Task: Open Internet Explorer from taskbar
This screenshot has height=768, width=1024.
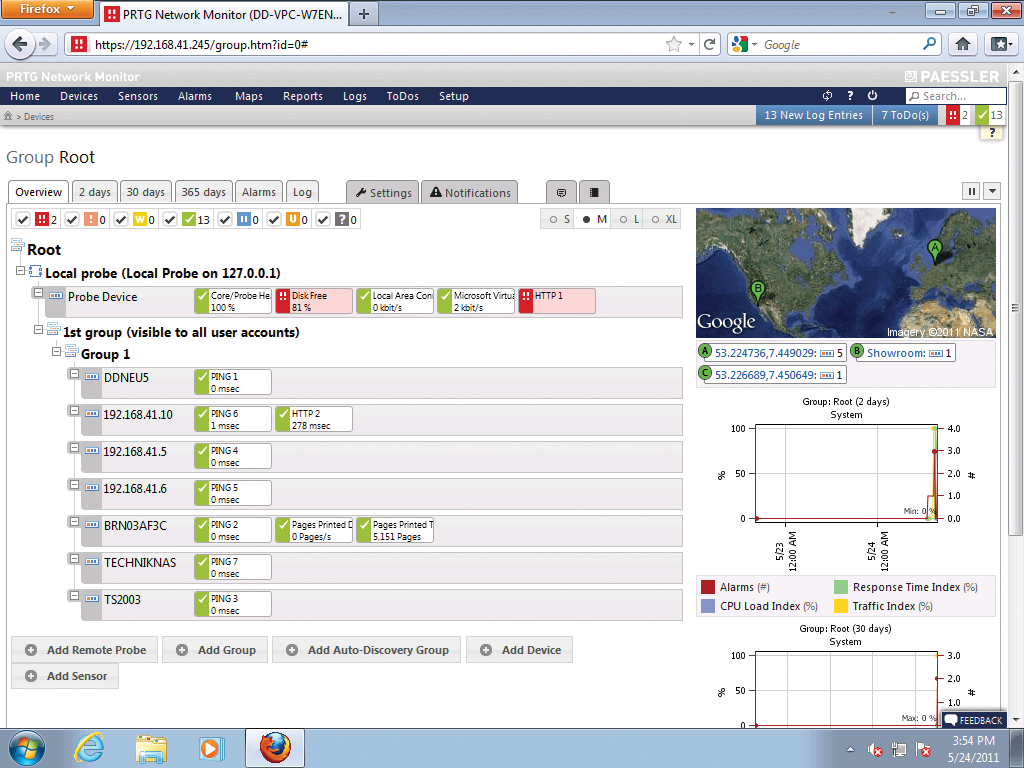Action: (x=89, y=748)
